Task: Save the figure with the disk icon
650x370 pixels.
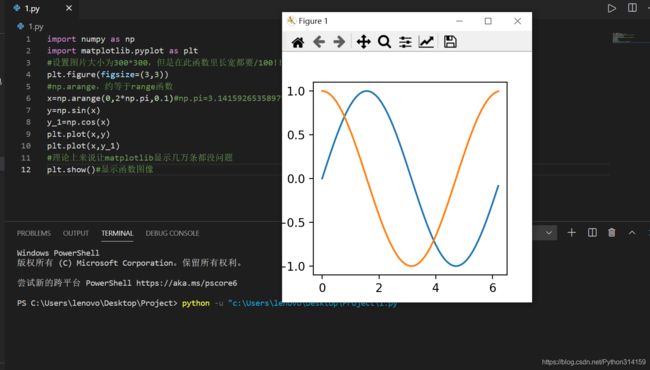Action: point(450,42)
